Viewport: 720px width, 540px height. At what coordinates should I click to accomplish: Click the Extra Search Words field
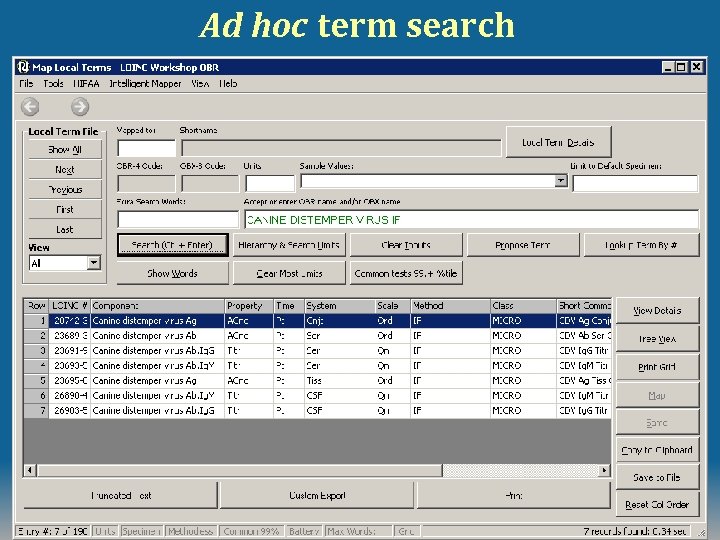pyautogui.click(x=178, y=219)
